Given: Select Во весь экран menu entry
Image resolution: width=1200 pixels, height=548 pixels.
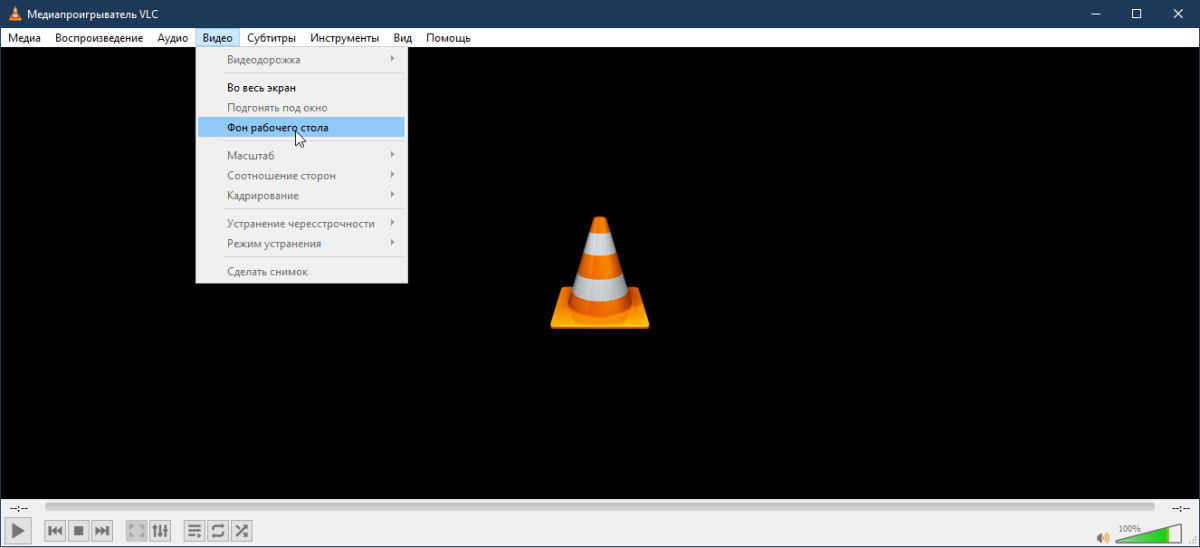Looking at the screenshot, I should (302, 88).
